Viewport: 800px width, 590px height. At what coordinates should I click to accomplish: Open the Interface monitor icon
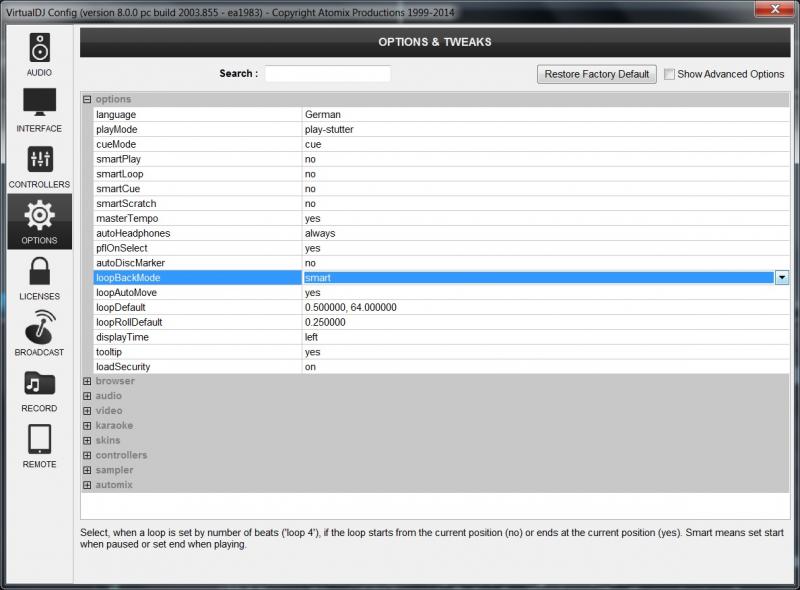39,102
